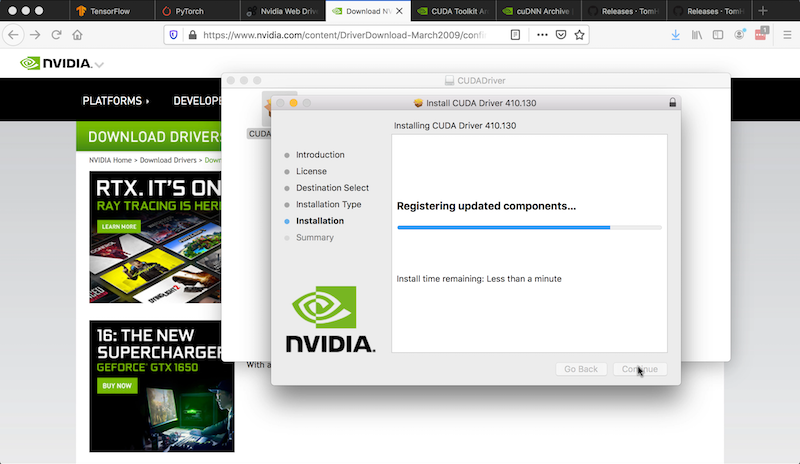Click the CUDADriver window title bar
800x464 pixels.
476,80
